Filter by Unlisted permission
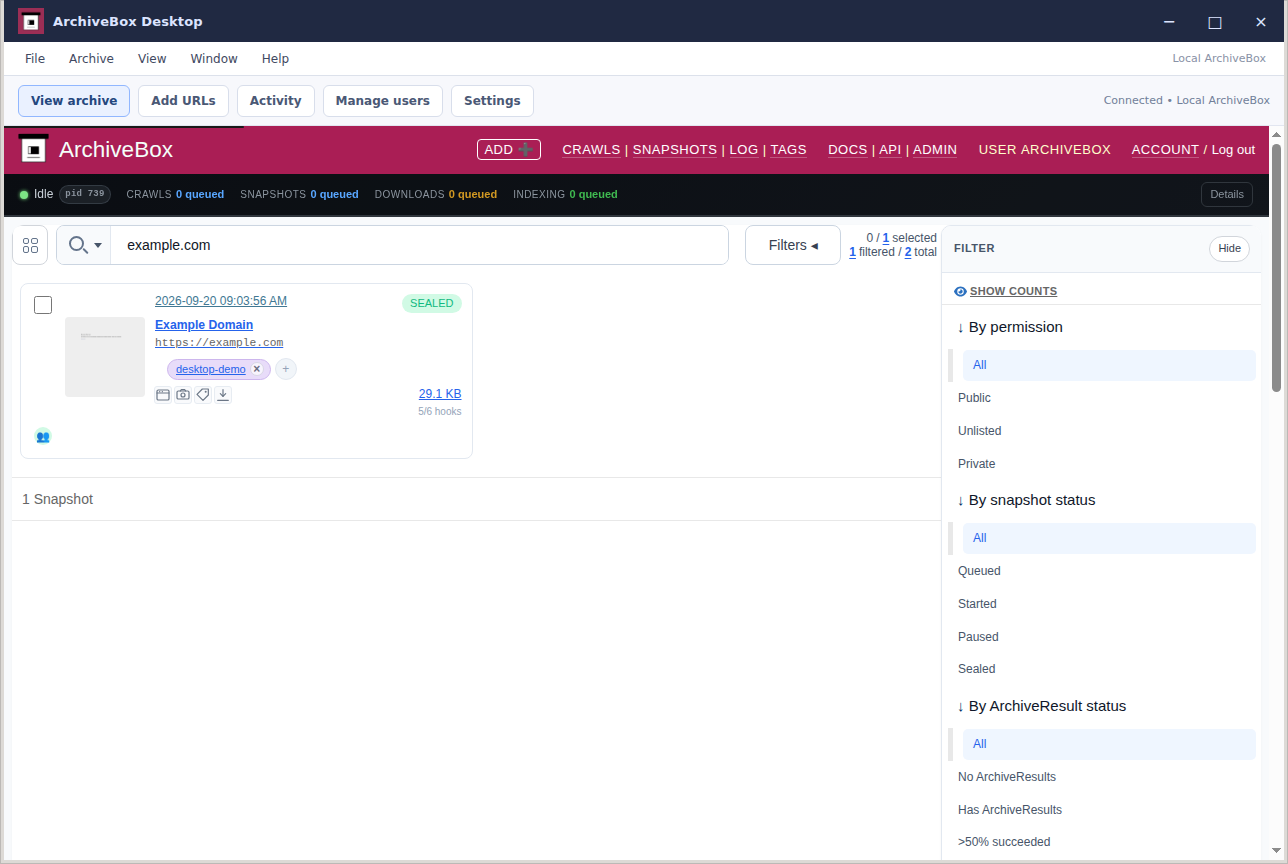The width and height of the screenshot is (1288, 864). [979, 431]
